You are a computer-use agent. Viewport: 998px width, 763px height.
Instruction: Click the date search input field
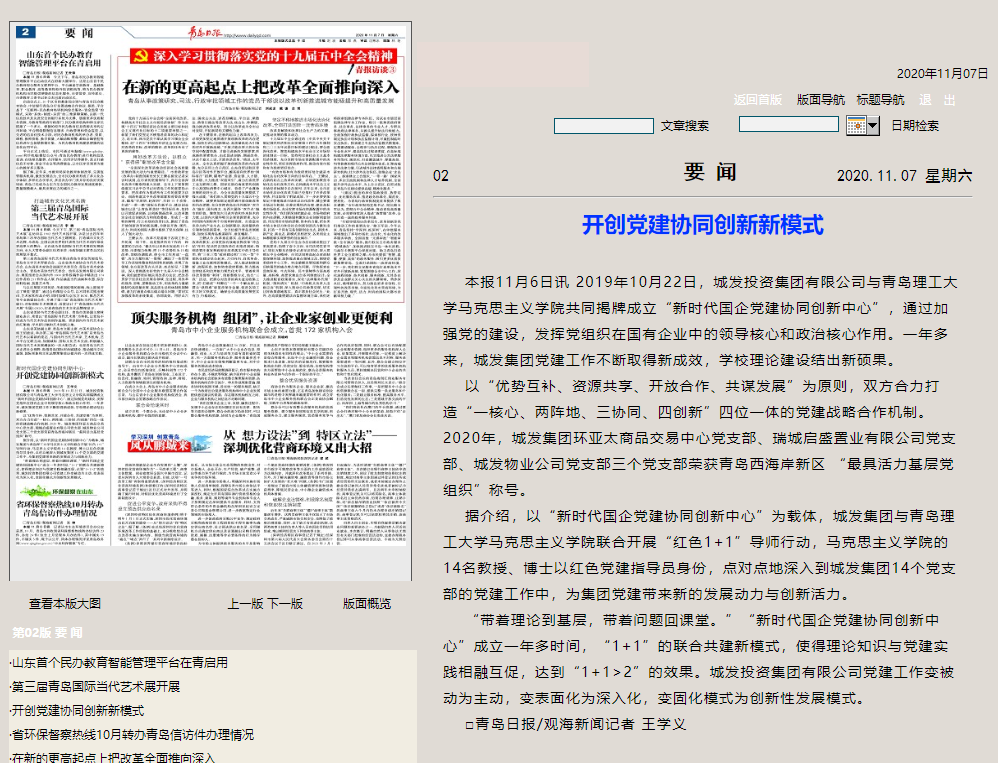click(788, 124)
